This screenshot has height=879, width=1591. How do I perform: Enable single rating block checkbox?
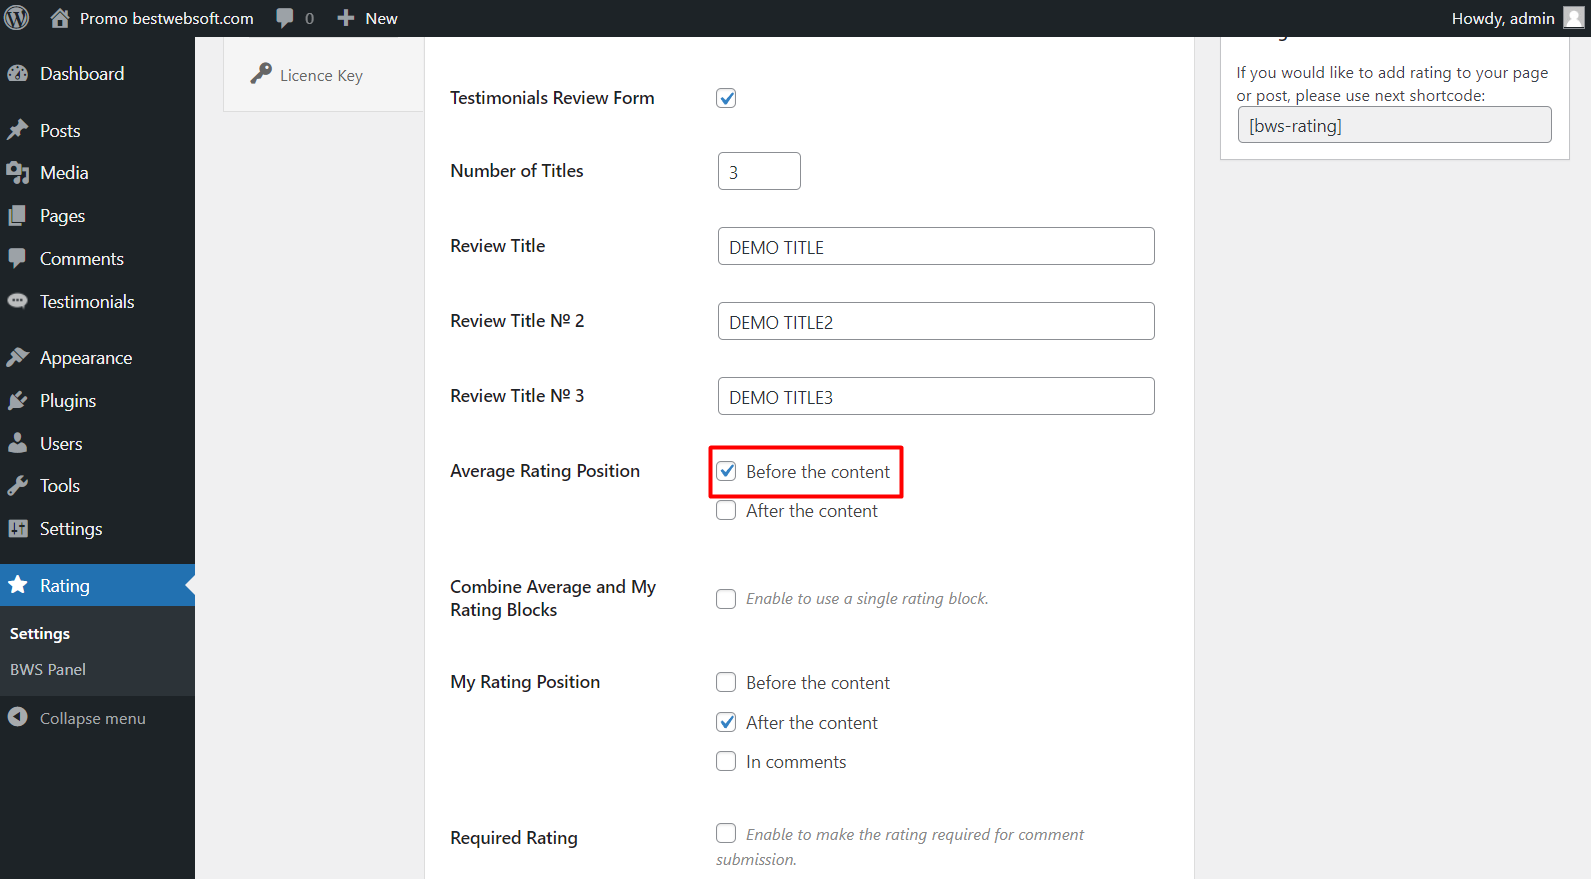726,598
